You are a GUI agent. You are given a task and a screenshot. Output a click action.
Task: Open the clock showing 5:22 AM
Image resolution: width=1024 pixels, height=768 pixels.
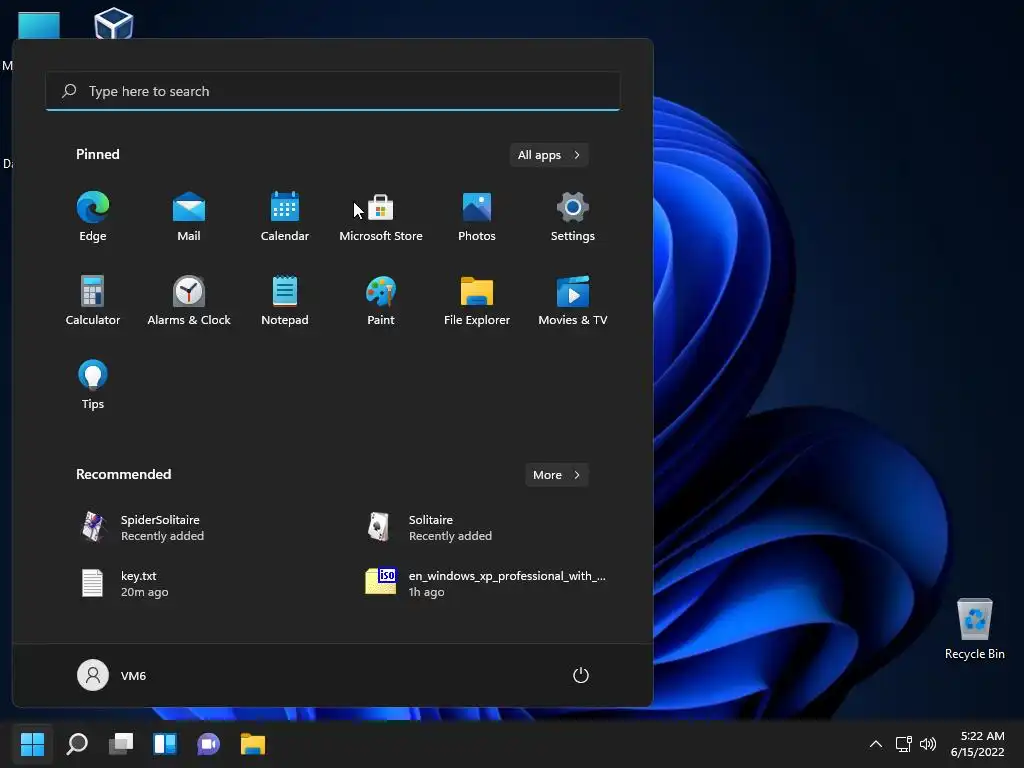[977, 744]
